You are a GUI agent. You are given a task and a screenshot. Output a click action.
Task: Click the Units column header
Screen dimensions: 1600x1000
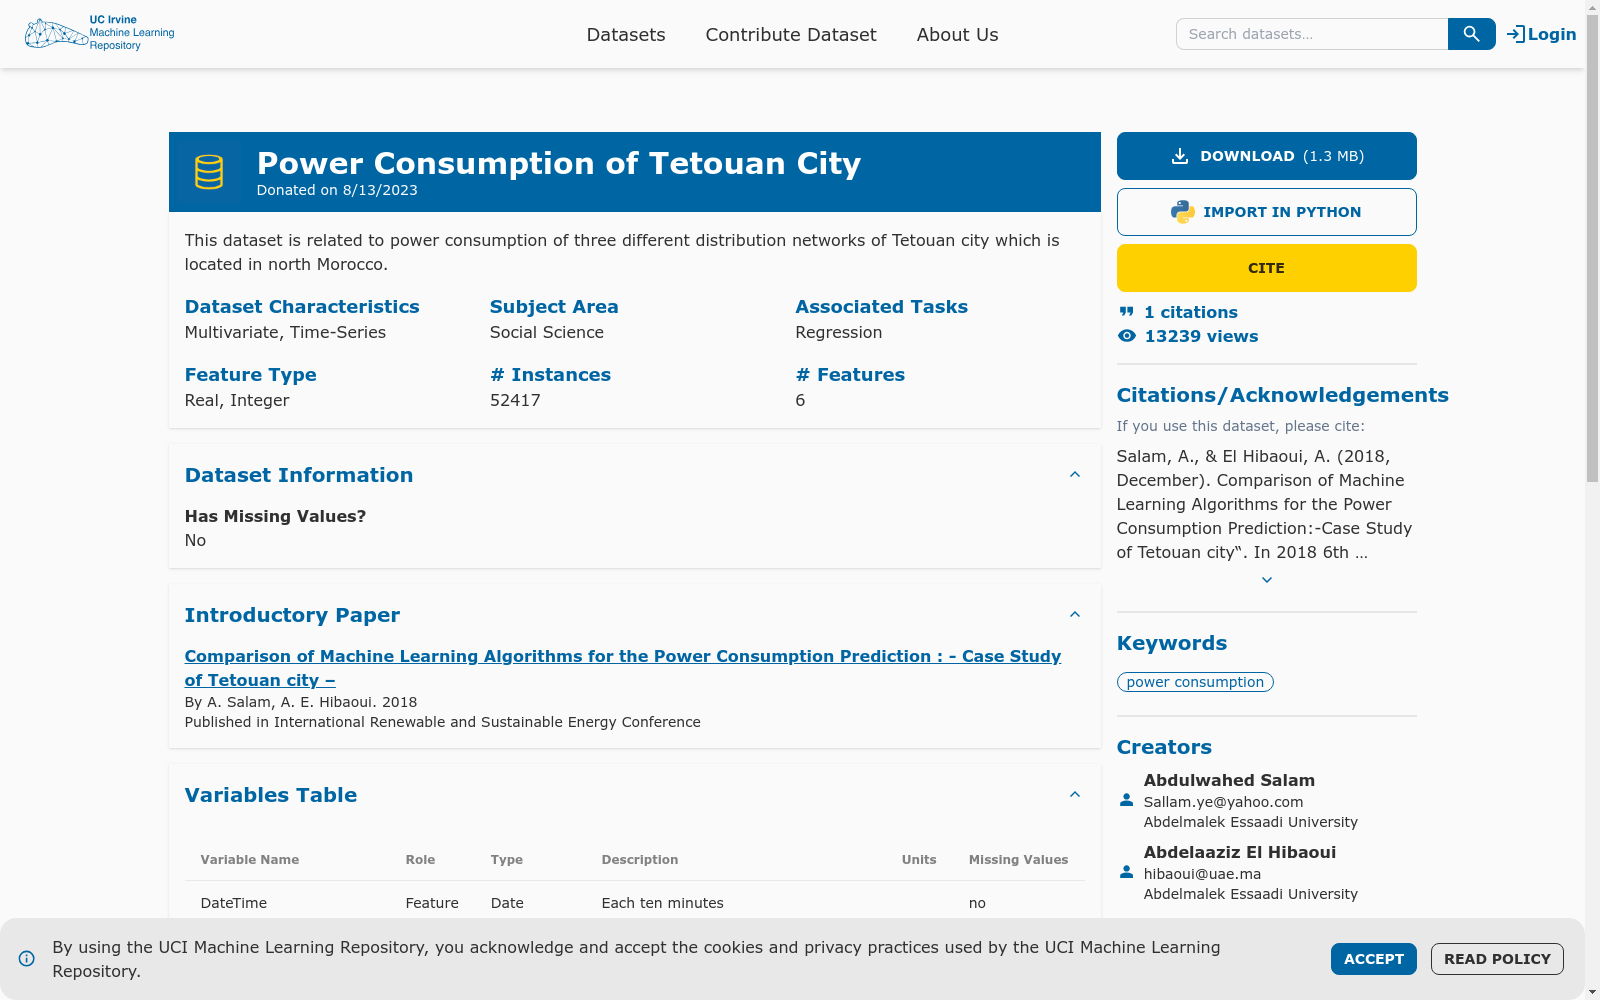click(x=919, y=860)
